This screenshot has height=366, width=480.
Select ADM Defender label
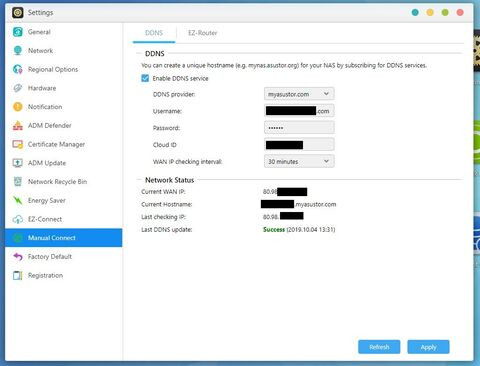point(50,126)
